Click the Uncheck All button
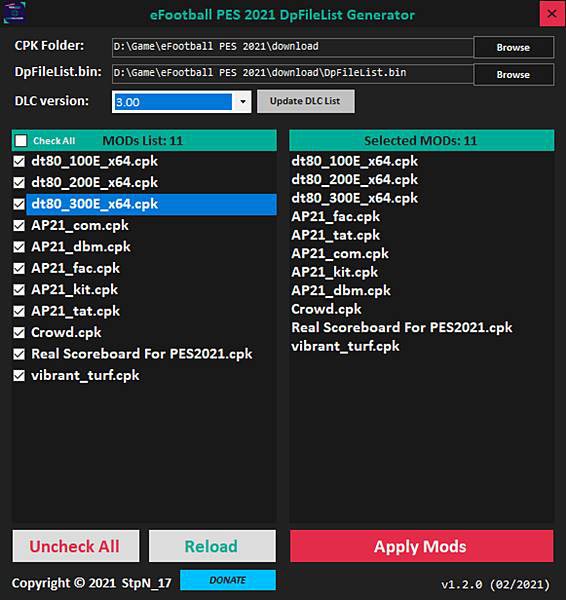Viewport: 566px width, 600px height. pos(76,546)
